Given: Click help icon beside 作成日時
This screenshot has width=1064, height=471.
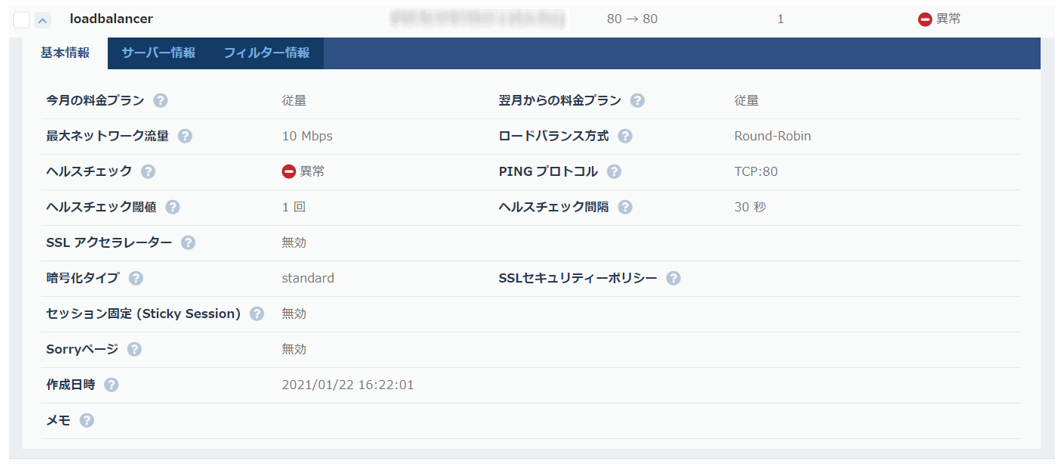Looking at the screenshot, I should [111, 385].
